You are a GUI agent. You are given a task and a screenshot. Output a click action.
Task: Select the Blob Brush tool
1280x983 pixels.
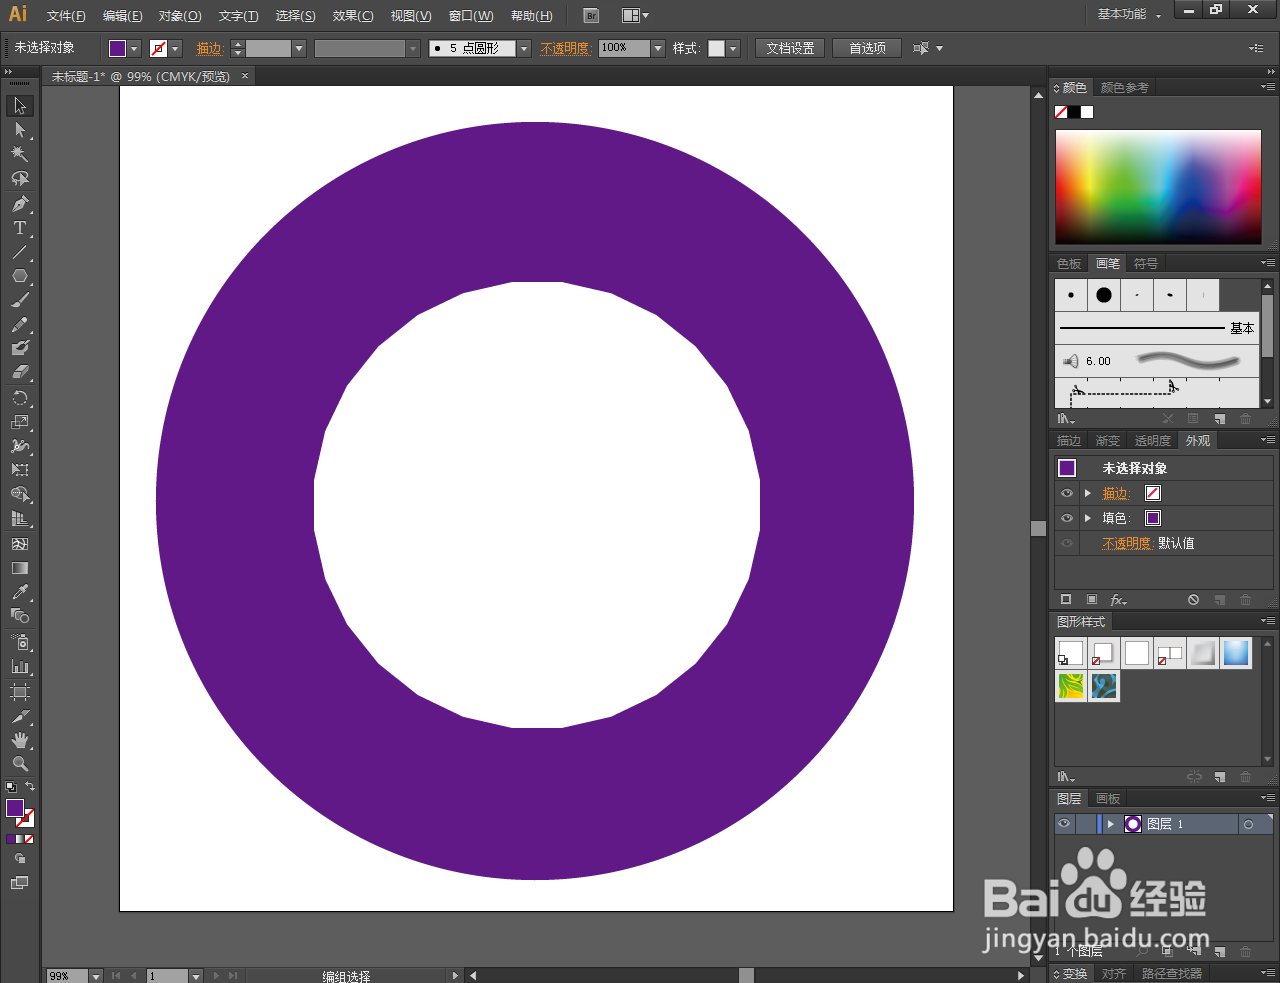pos(20,348)
